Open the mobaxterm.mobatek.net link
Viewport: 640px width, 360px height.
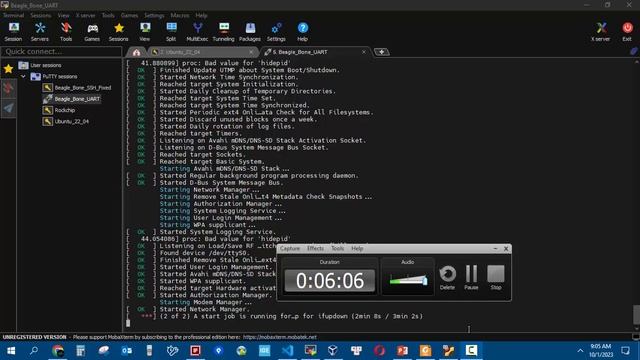[x=280, y=337]
